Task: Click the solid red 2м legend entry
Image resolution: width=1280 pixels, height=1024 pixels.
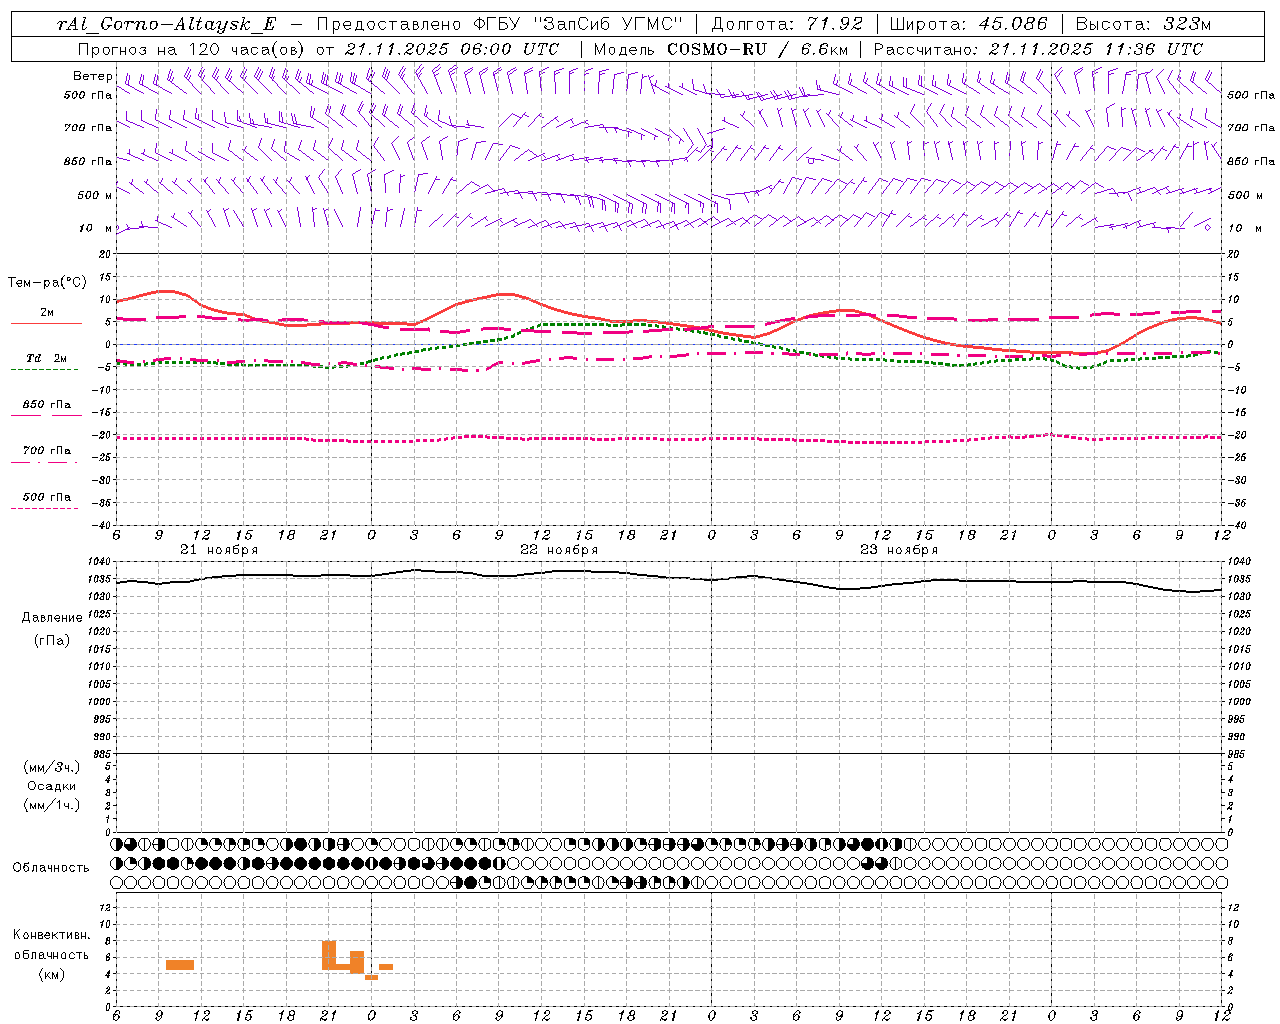Action: [x=46, y=317]
